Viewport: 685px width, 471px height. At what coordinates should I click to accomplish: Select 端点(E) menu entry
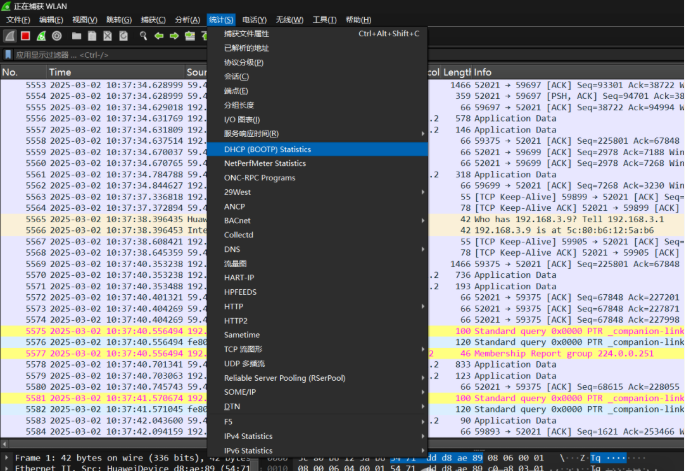pos(317,91)
